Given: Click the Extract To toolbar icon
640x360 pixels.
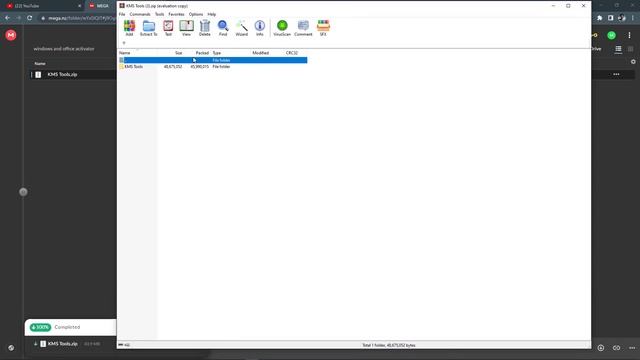Looking at the screenshot, I should coord(149,28).
